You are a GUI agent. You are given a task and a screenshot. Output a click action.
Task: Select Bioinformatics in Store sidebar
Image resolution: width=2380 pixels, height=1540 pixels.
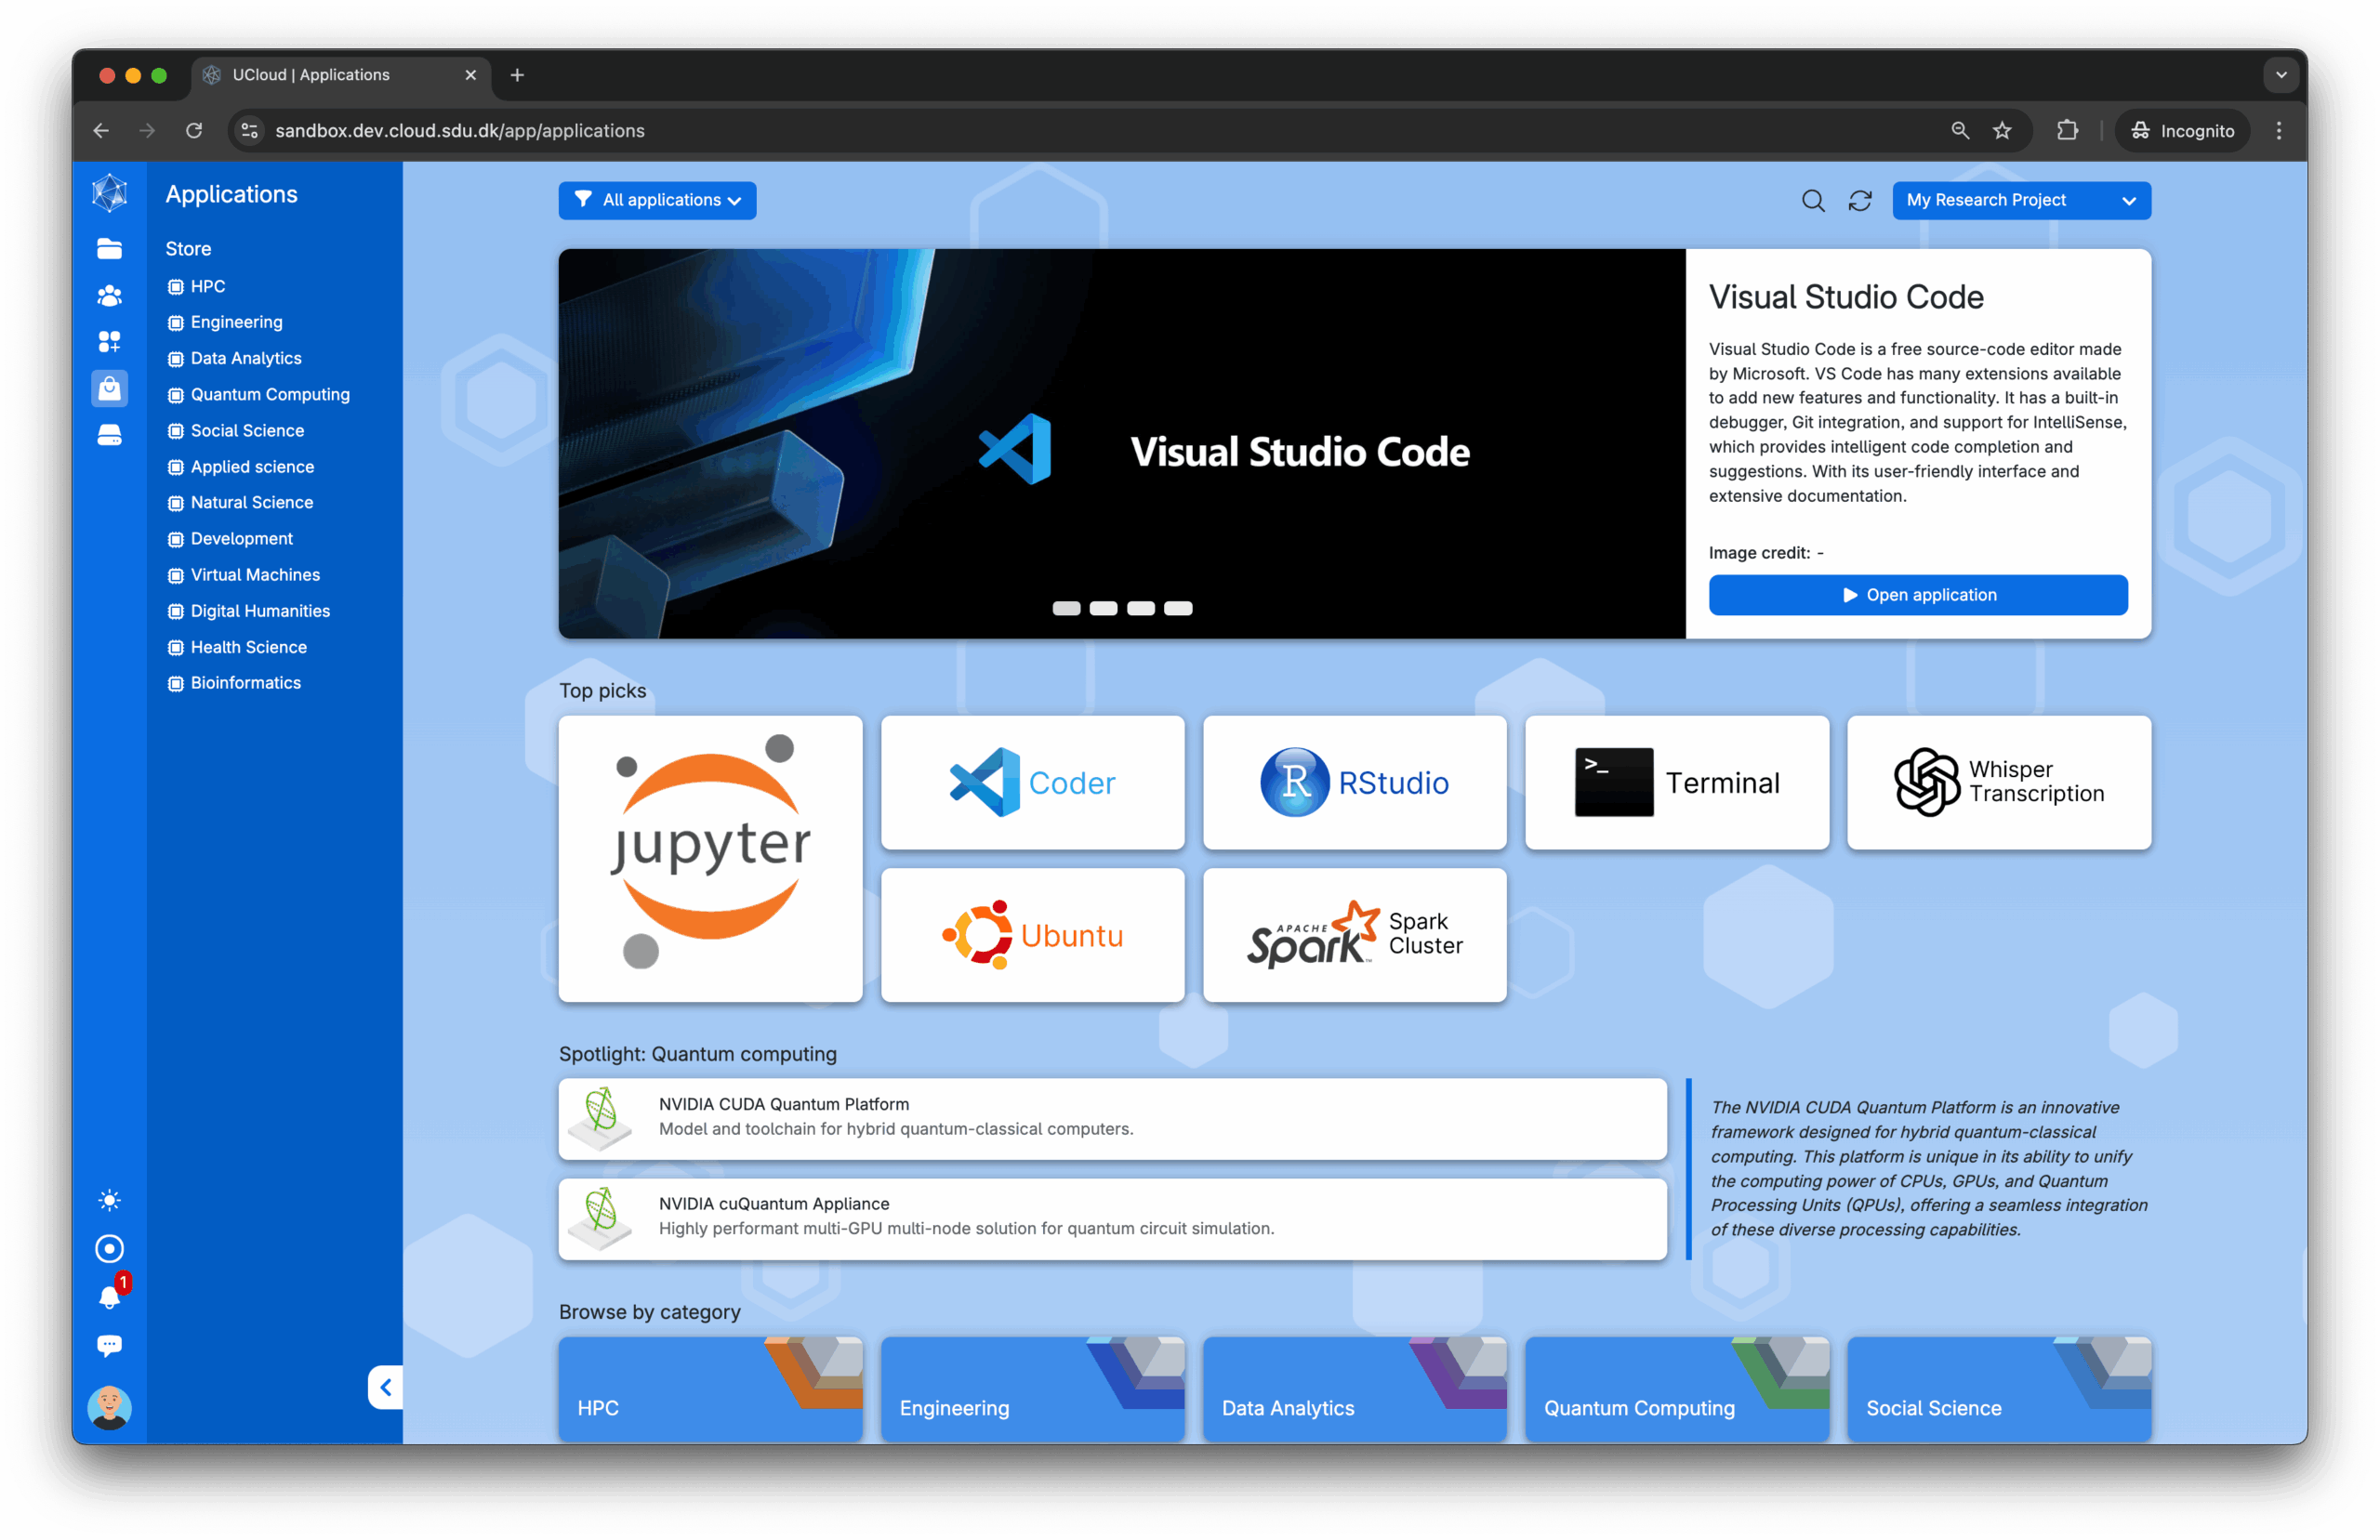(x=234, y=683)
